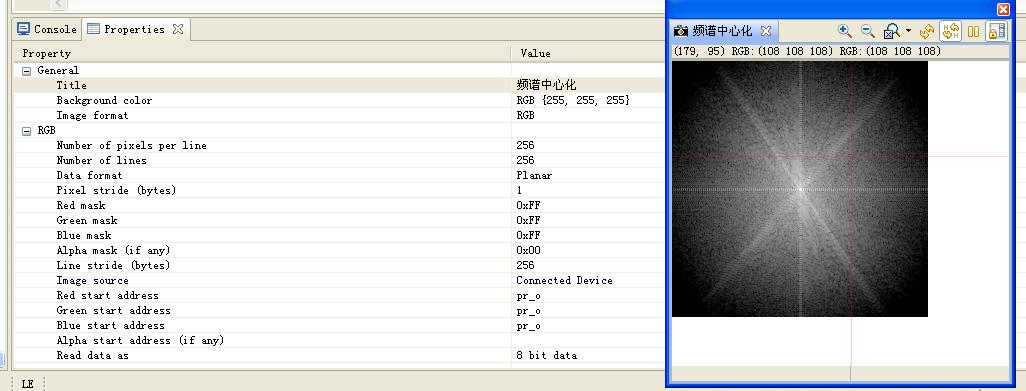Select the Green mask property

coord(87,220)
